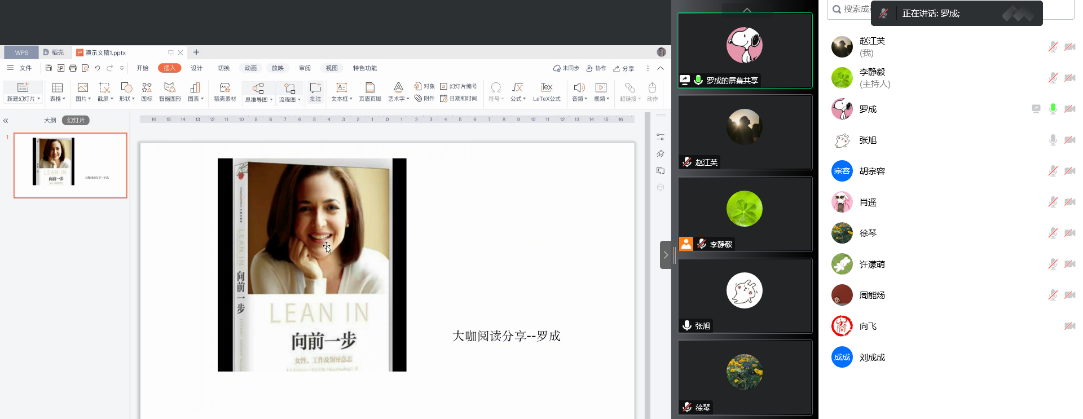1083x419 pixels.
Task: Select the 大纲 (Outline) view tab
Action: pyautogui.click(x=50, y=120)
